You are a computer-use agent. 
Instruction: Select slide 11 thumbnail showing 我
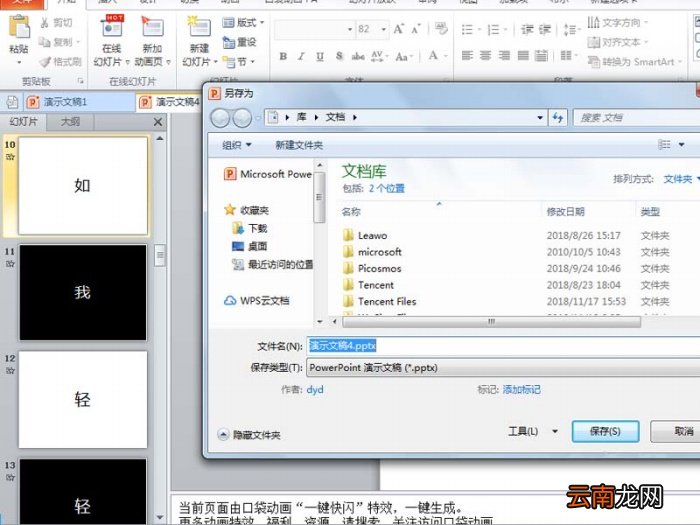click(83, 292)
